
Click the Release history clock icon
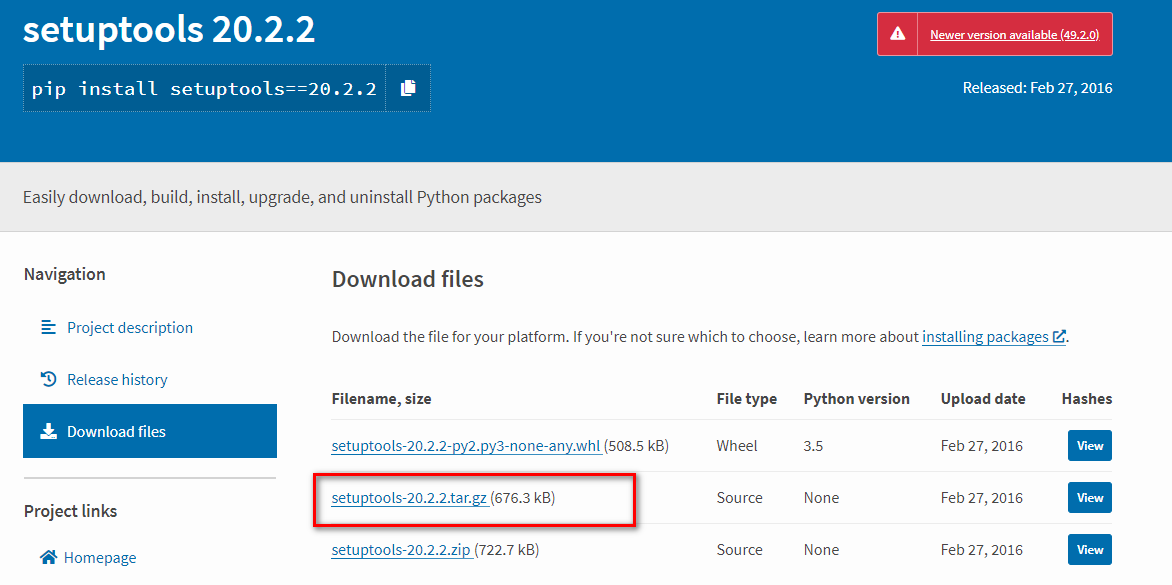pos(49,380)
